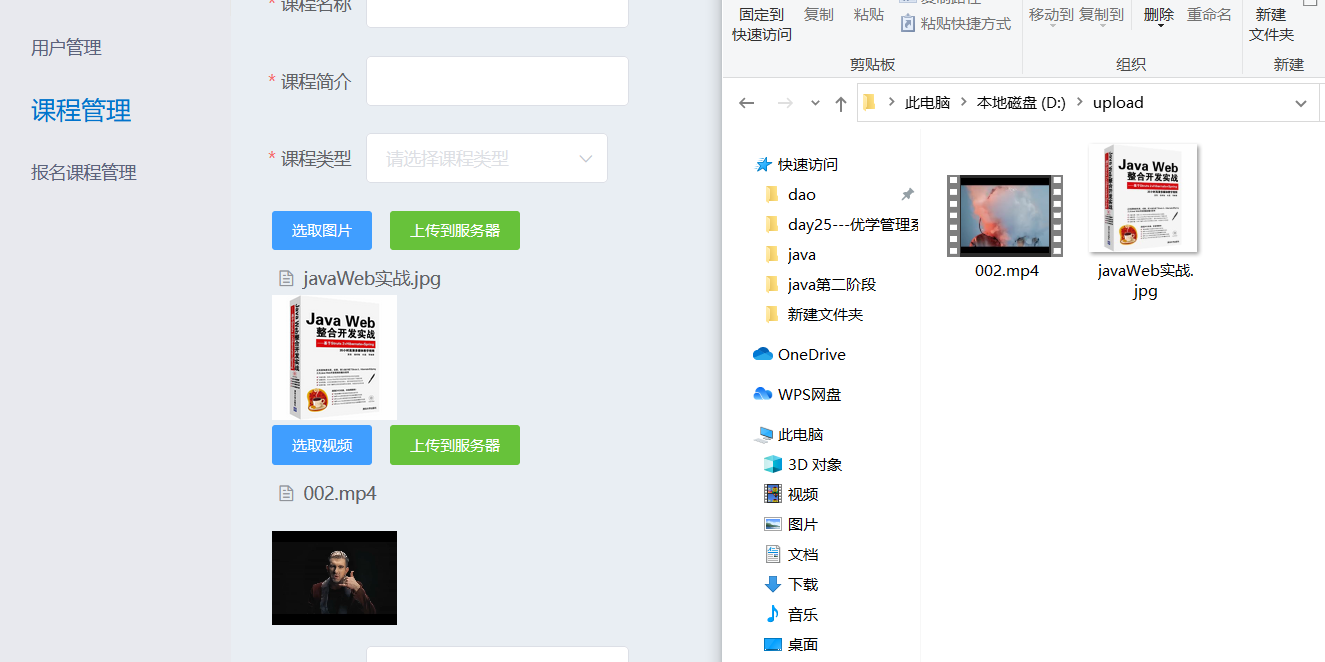This screenshot has width=1325, height=662.
Task: Click 新建文件夹 in the Explorer ribbon
Action: pyautogui.click(x=1271, y=24)
